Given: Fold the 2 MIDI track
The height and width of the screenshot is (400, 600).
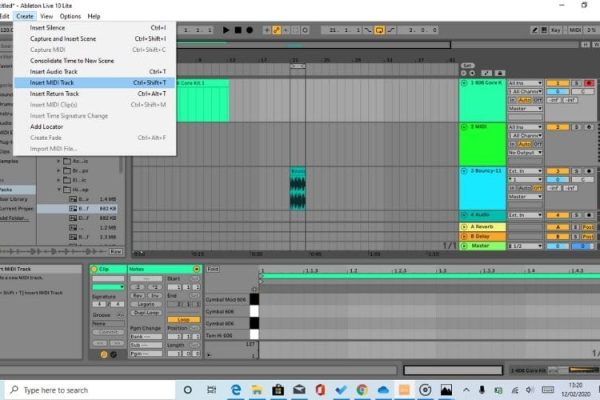Looking at the screenshot, I should (464, 127).
